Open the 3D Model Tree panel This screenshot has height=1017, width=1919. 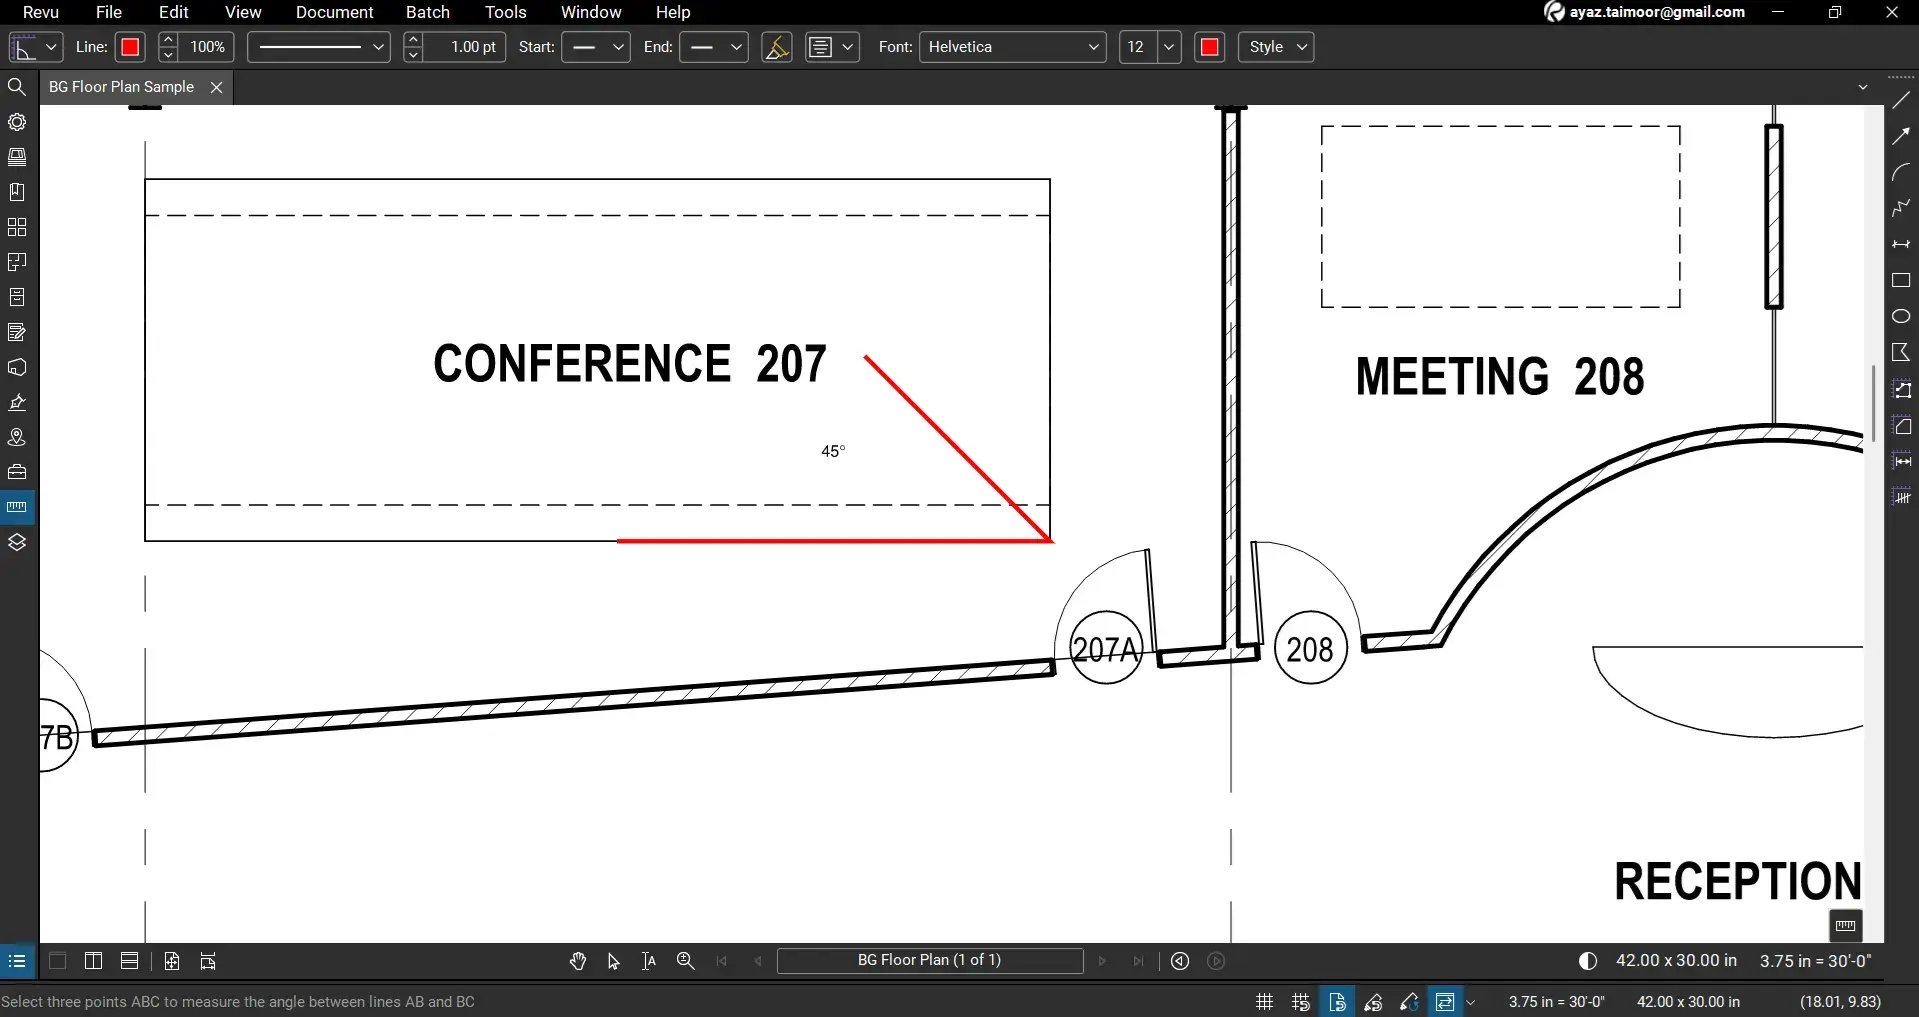click(x=17, y=367)
